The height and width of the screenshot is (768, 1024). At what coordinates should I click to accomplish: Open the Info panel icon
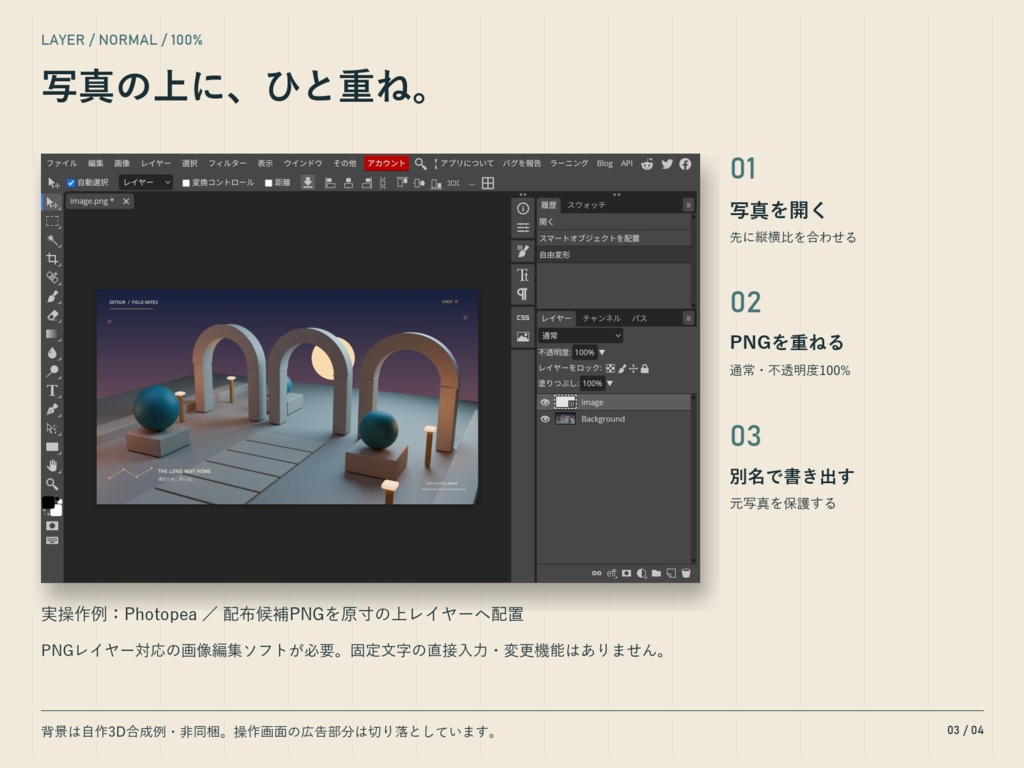522,208
